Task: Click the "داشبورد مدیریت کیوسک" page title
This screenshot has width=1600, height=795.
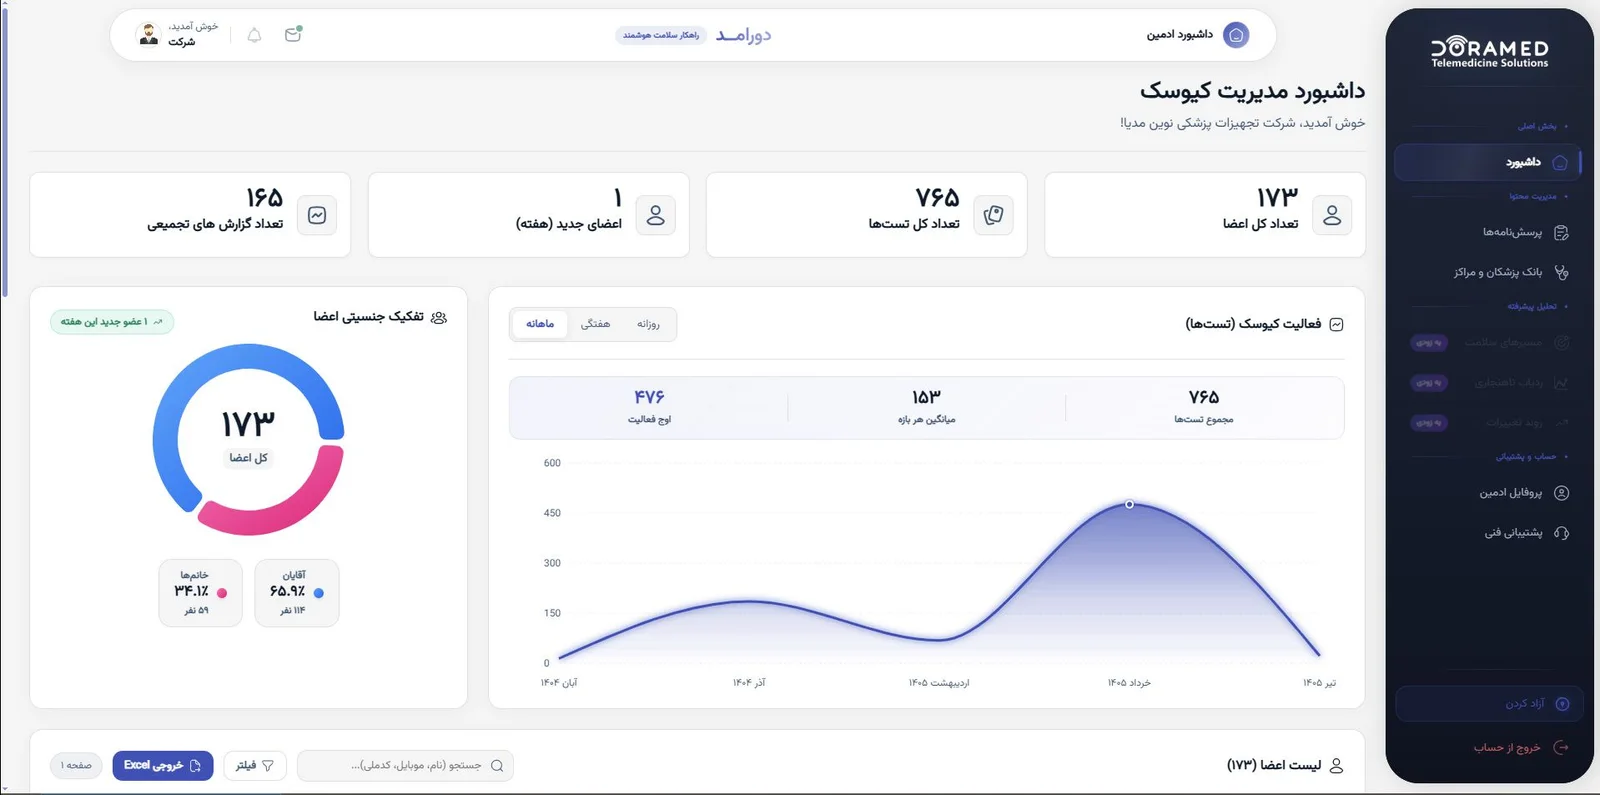Action: click(1252, 91)
